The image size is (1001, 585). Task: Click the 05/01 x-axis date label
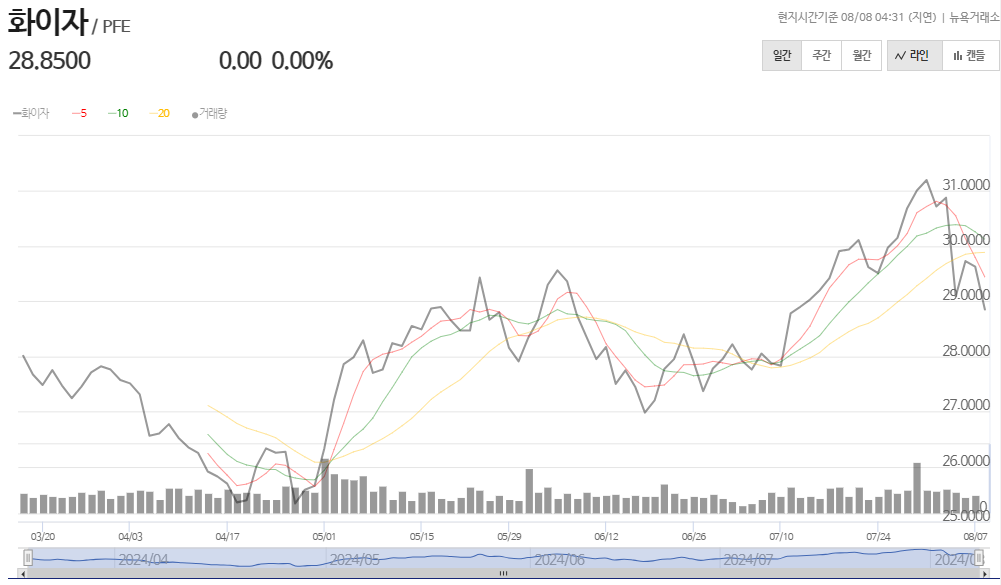click(324, 536)
